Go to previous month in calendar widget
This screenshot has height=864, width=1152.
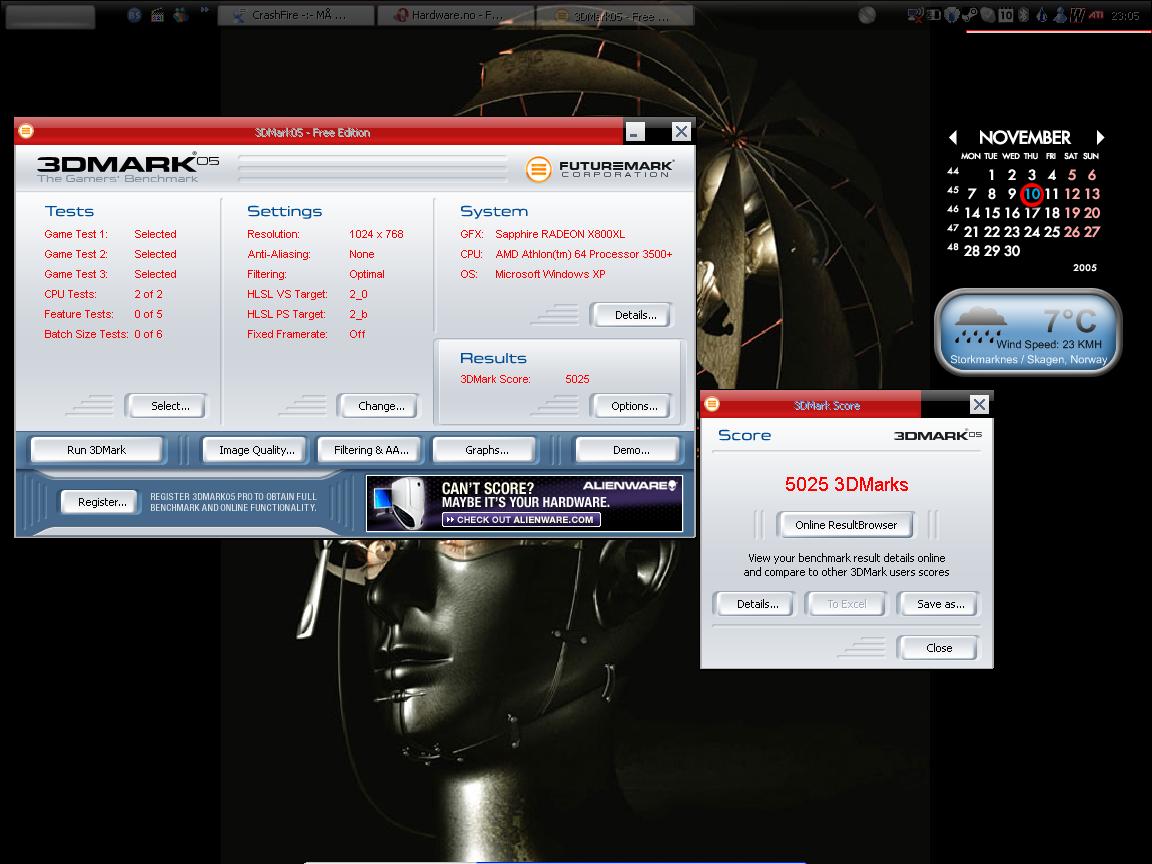953,137
